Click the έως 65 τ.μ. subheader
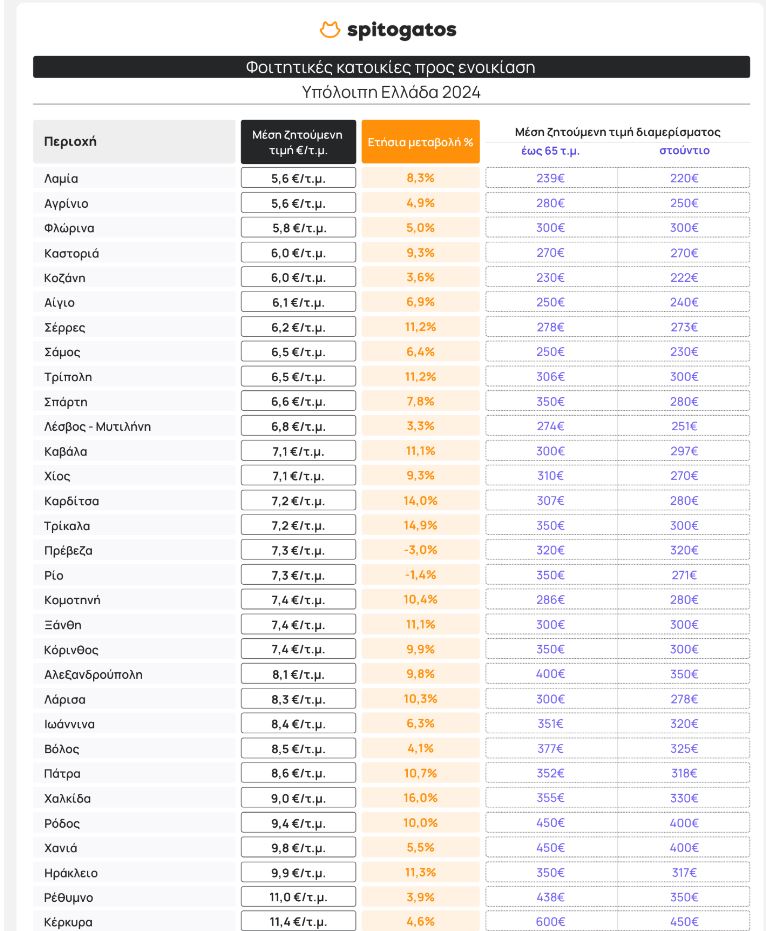 point(550,150)
